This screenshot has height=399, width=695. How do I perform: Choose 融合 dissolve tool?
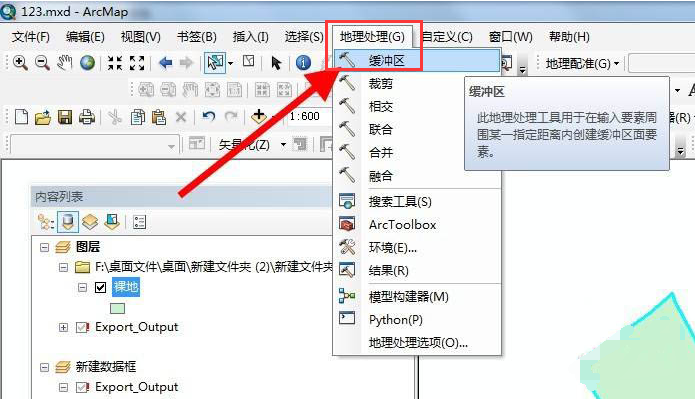point(417,176)
